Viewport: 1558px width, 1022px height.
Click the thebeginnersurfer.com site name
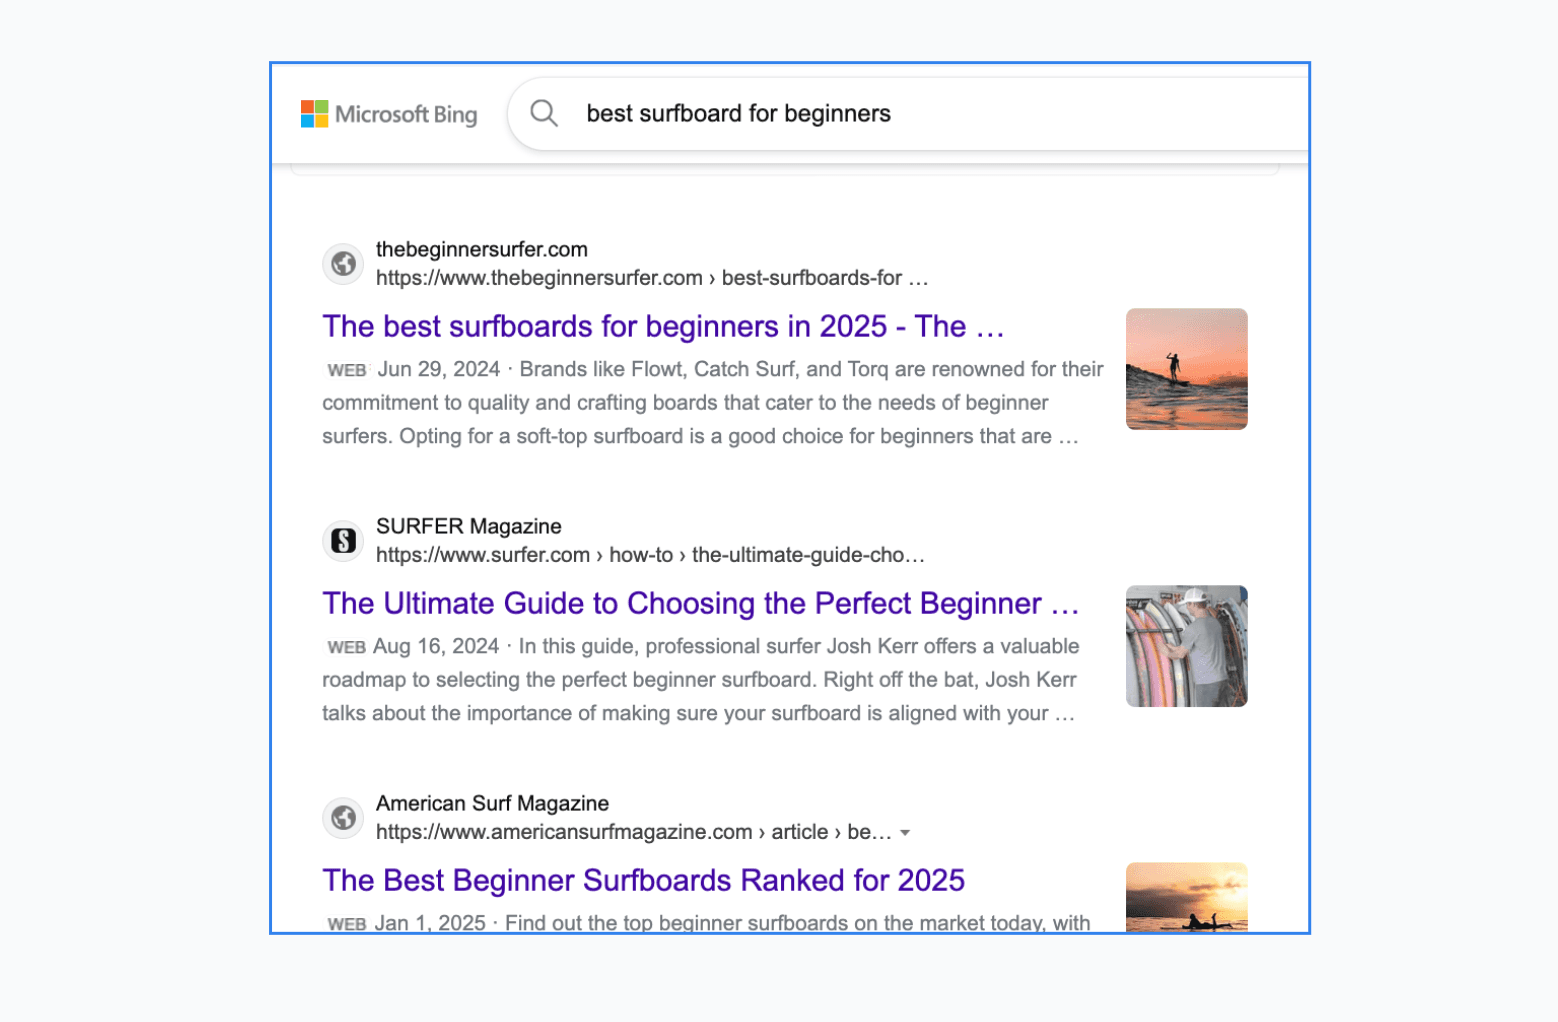(481, 250)
